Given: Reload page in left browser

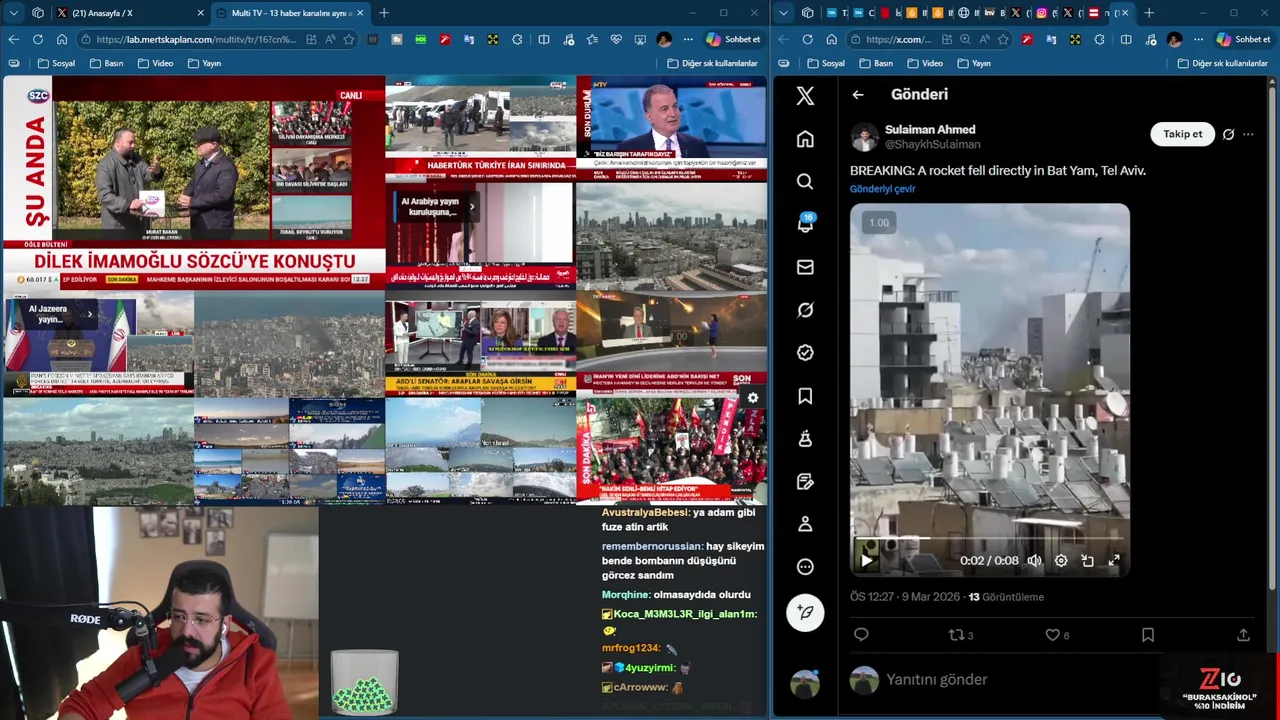Looking at the screenshot, I should tap(37, 39).
